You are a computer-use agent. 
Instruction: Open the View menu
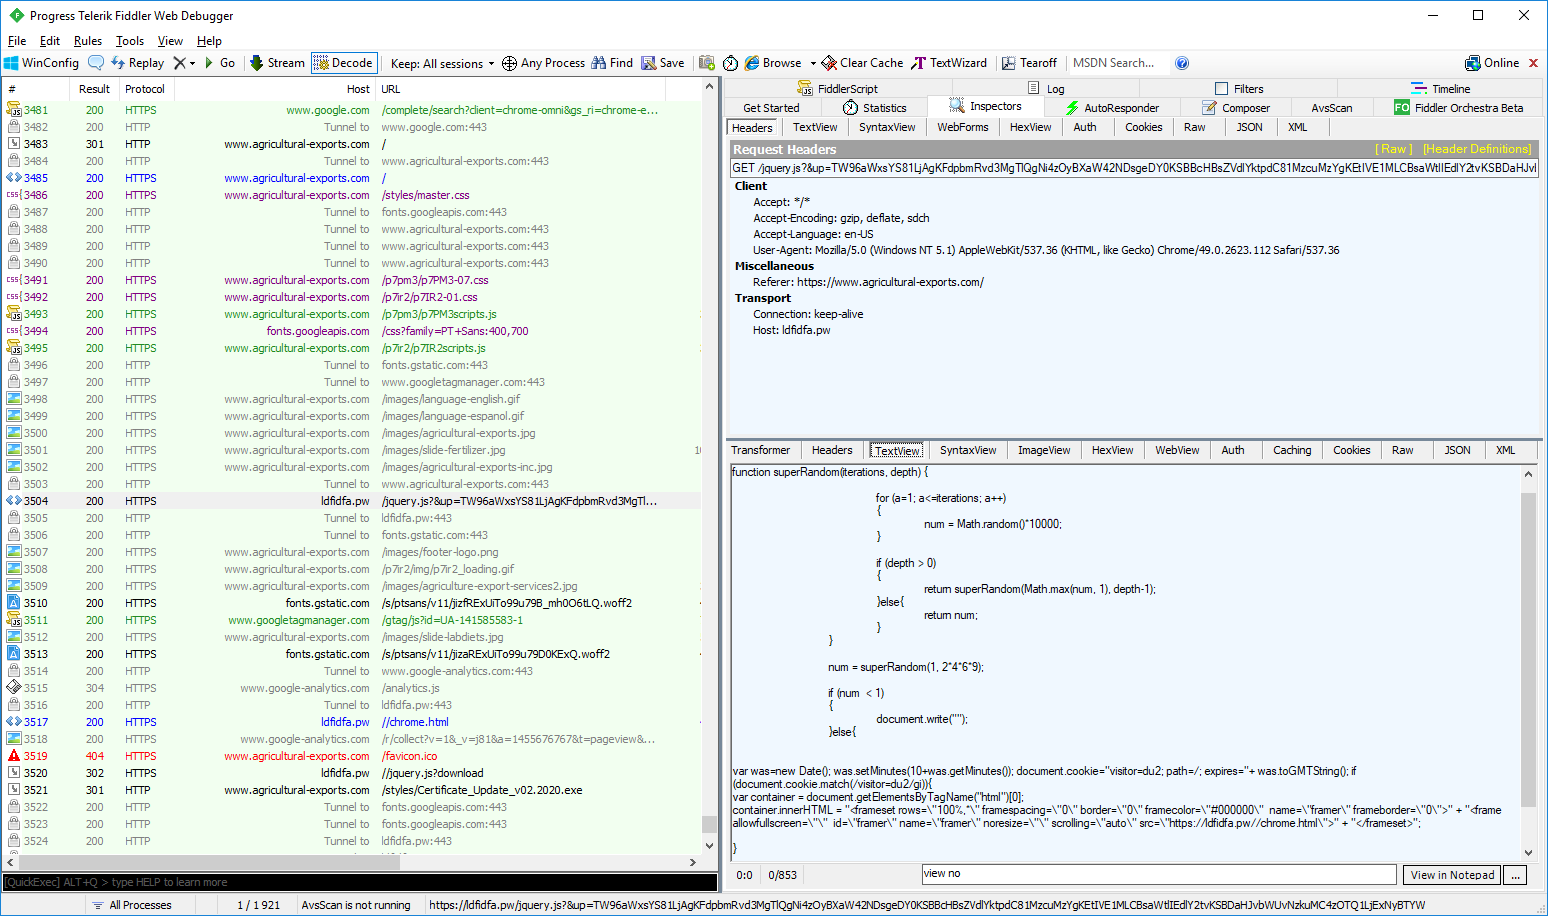(x=170, y=41)
